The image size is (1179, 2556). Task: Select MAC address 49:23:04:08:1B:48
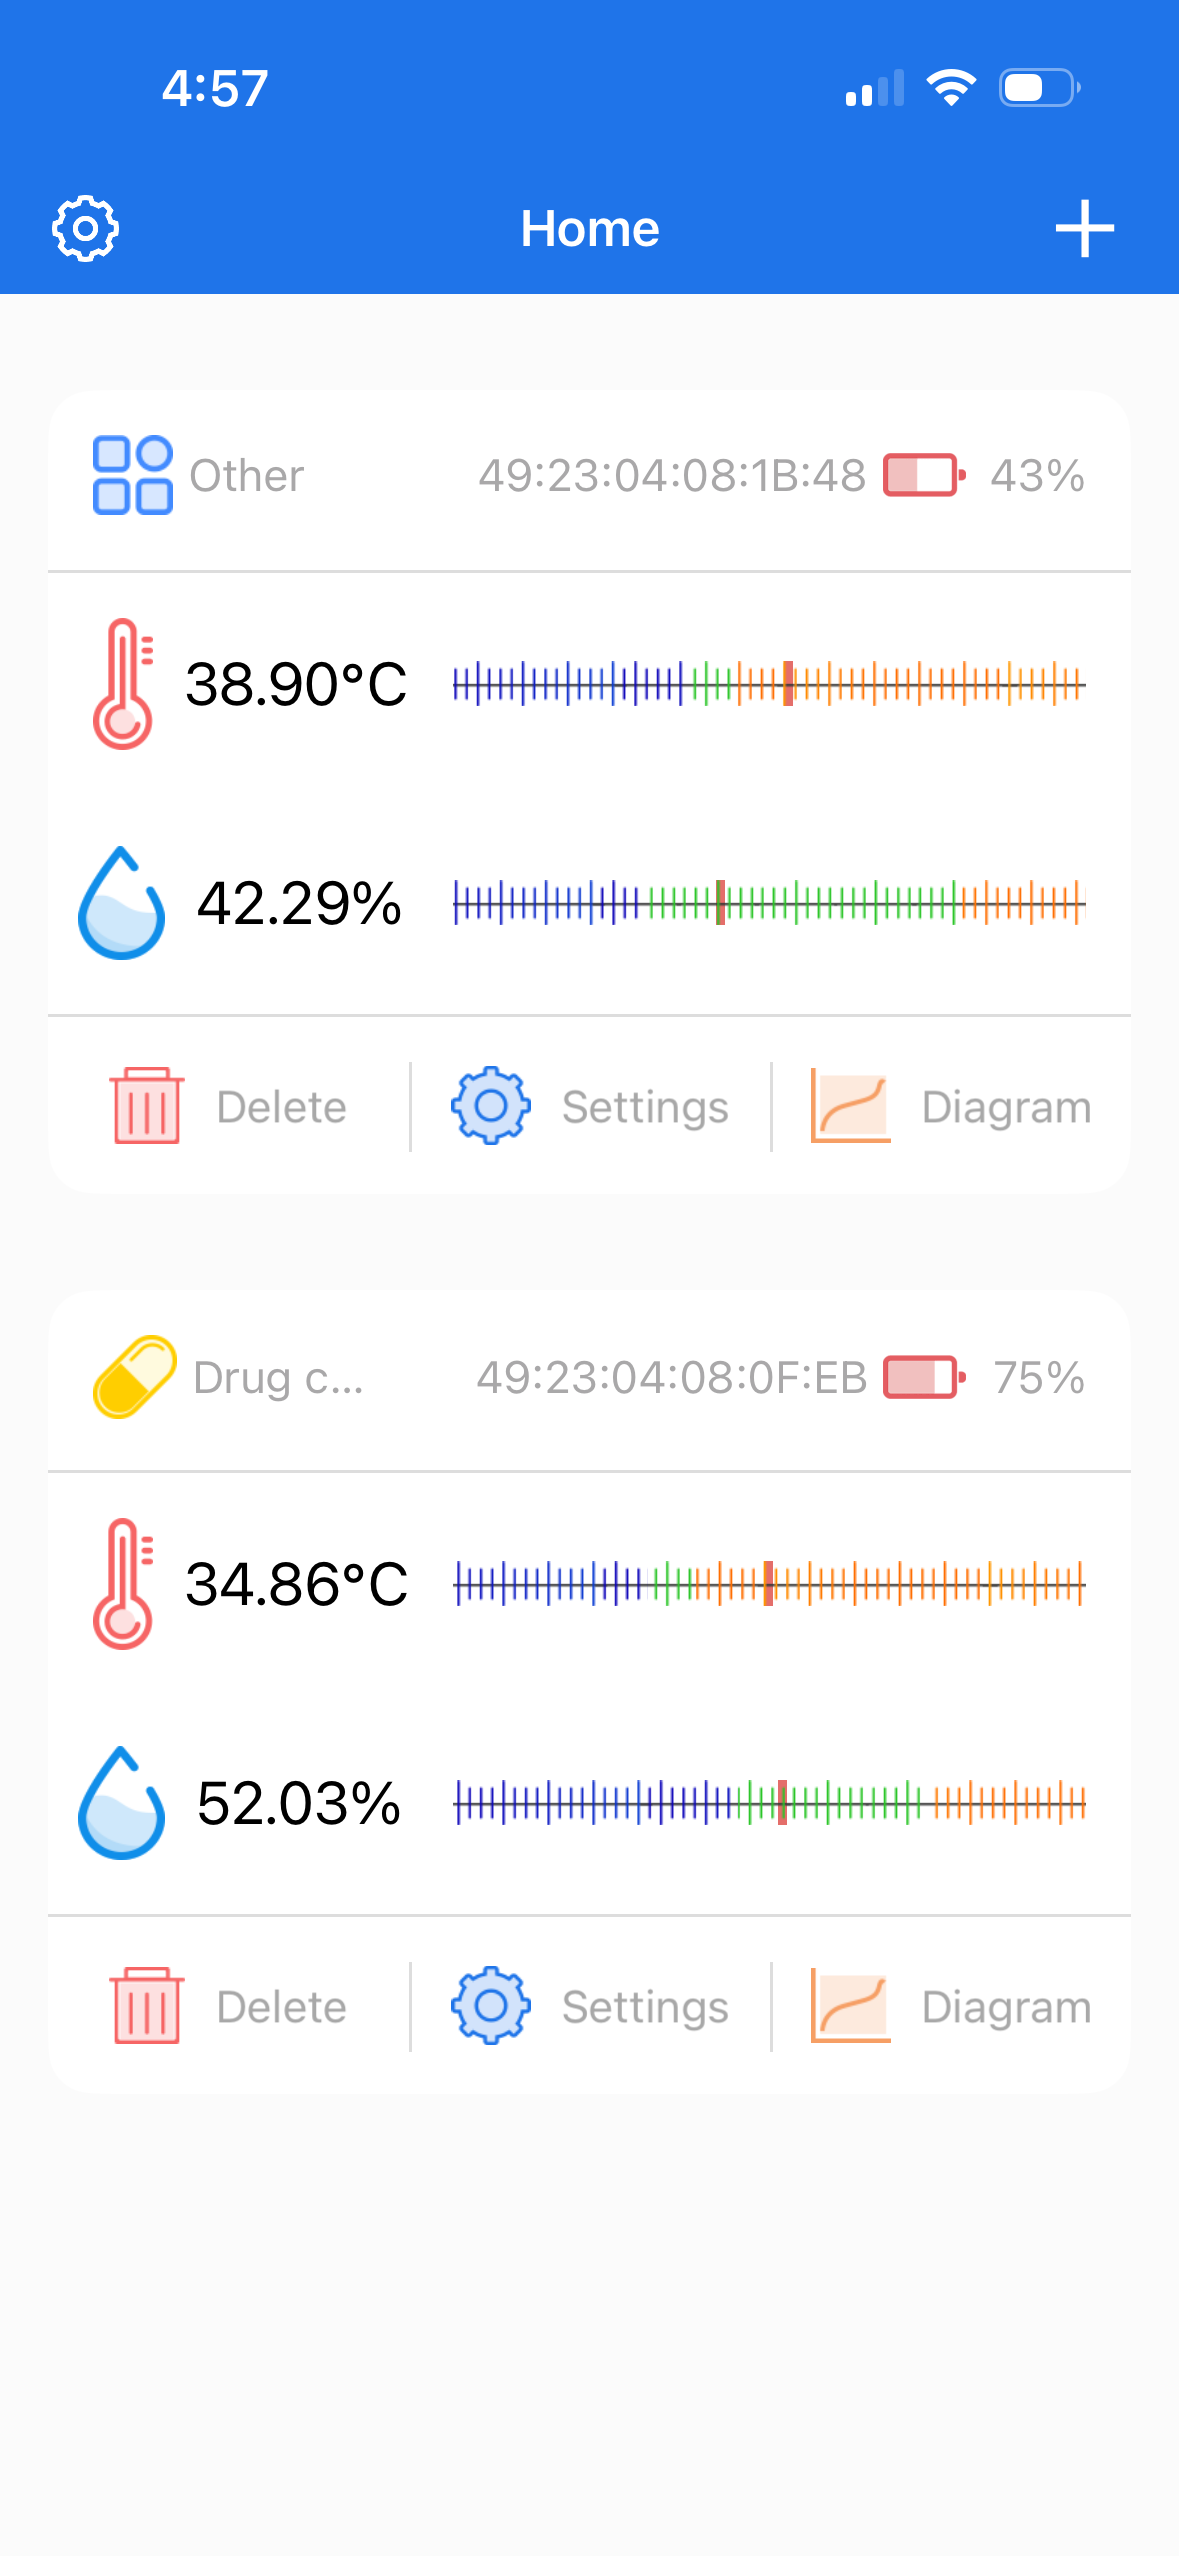(672, 476)
